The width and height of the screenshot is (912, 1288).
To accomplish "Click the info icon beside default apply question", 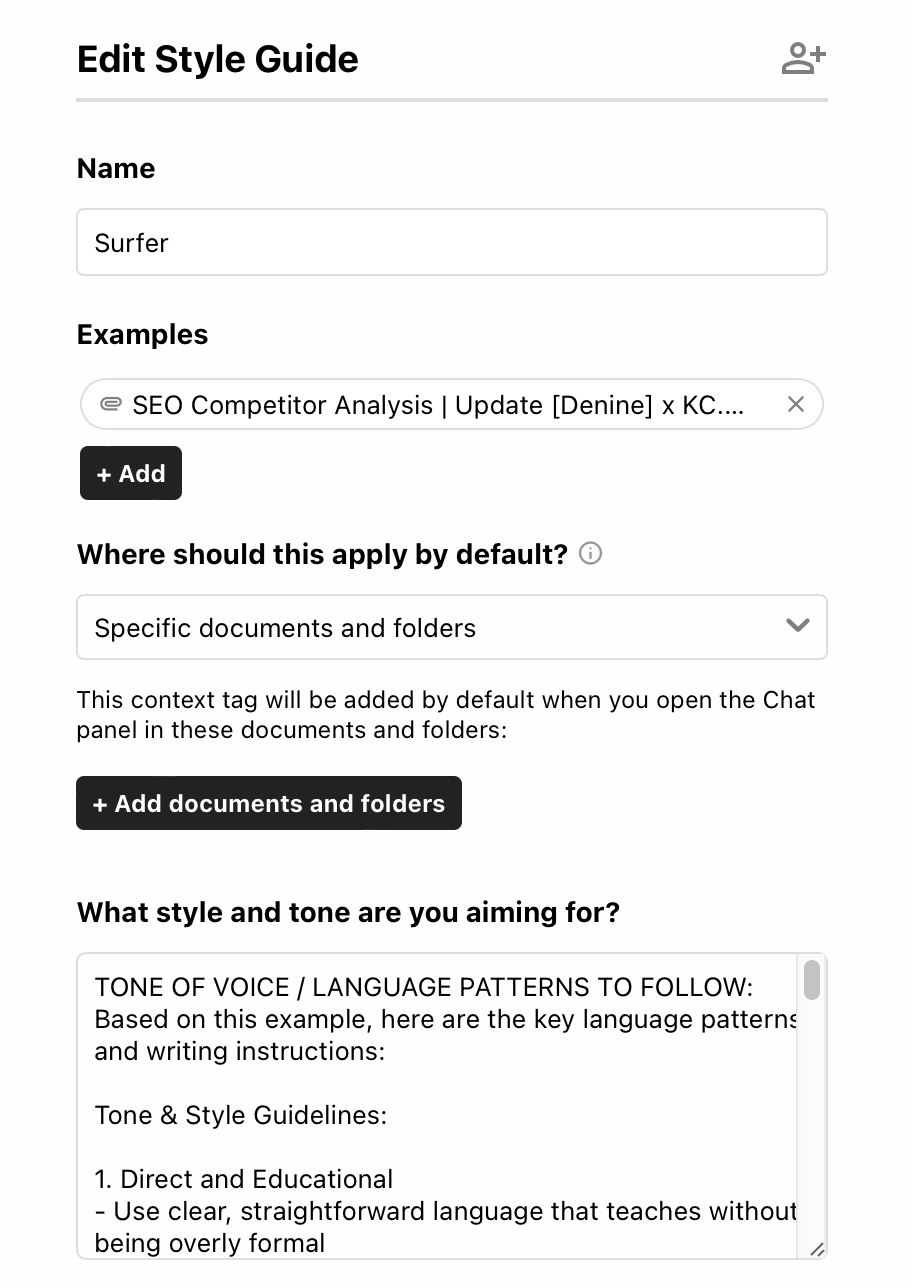I will pos(591,553).
